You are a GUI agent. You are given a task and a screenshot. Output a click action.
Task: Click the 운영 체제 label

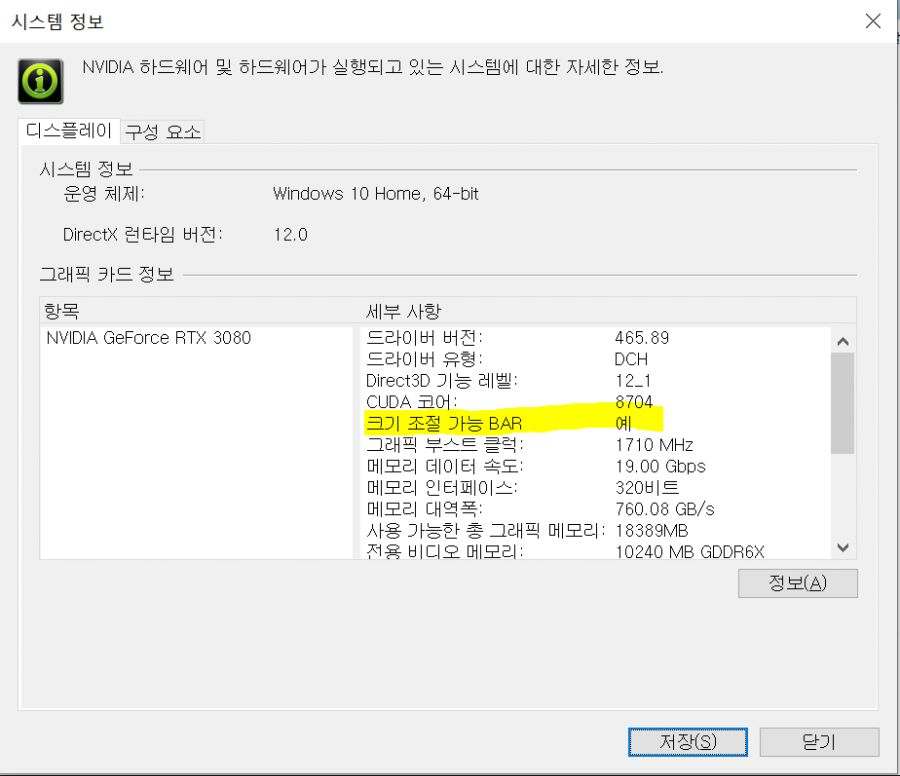click(104, 193)
